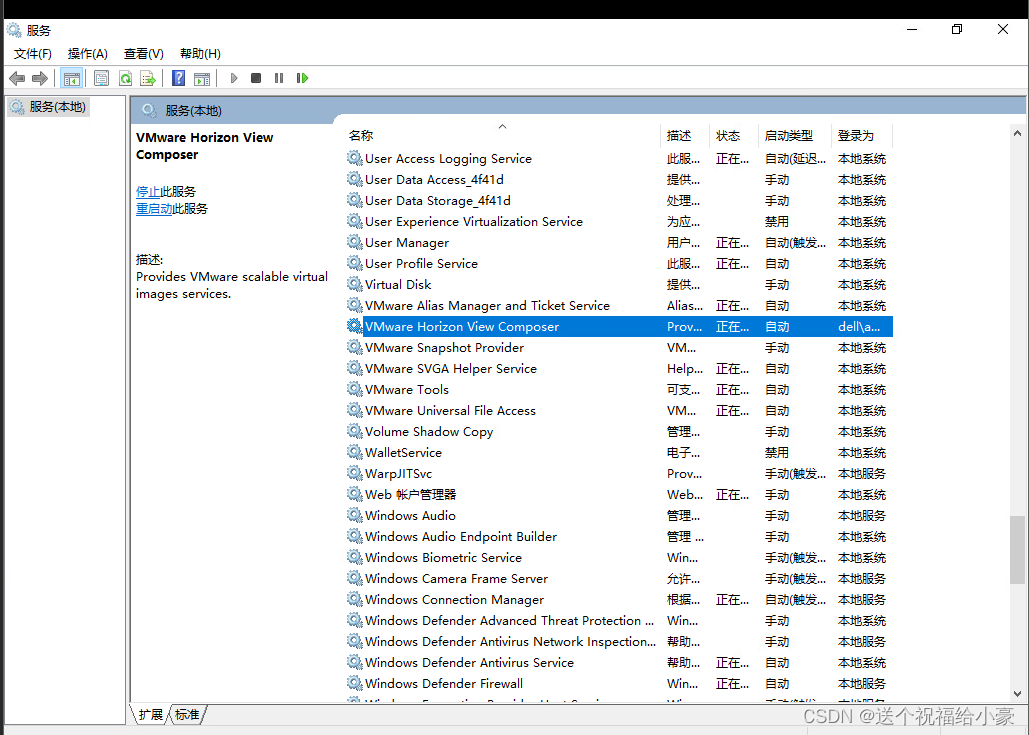Select User Experience Virtualization Service row
Screen dimensions: 1029x735
click(x=620, y=221)
